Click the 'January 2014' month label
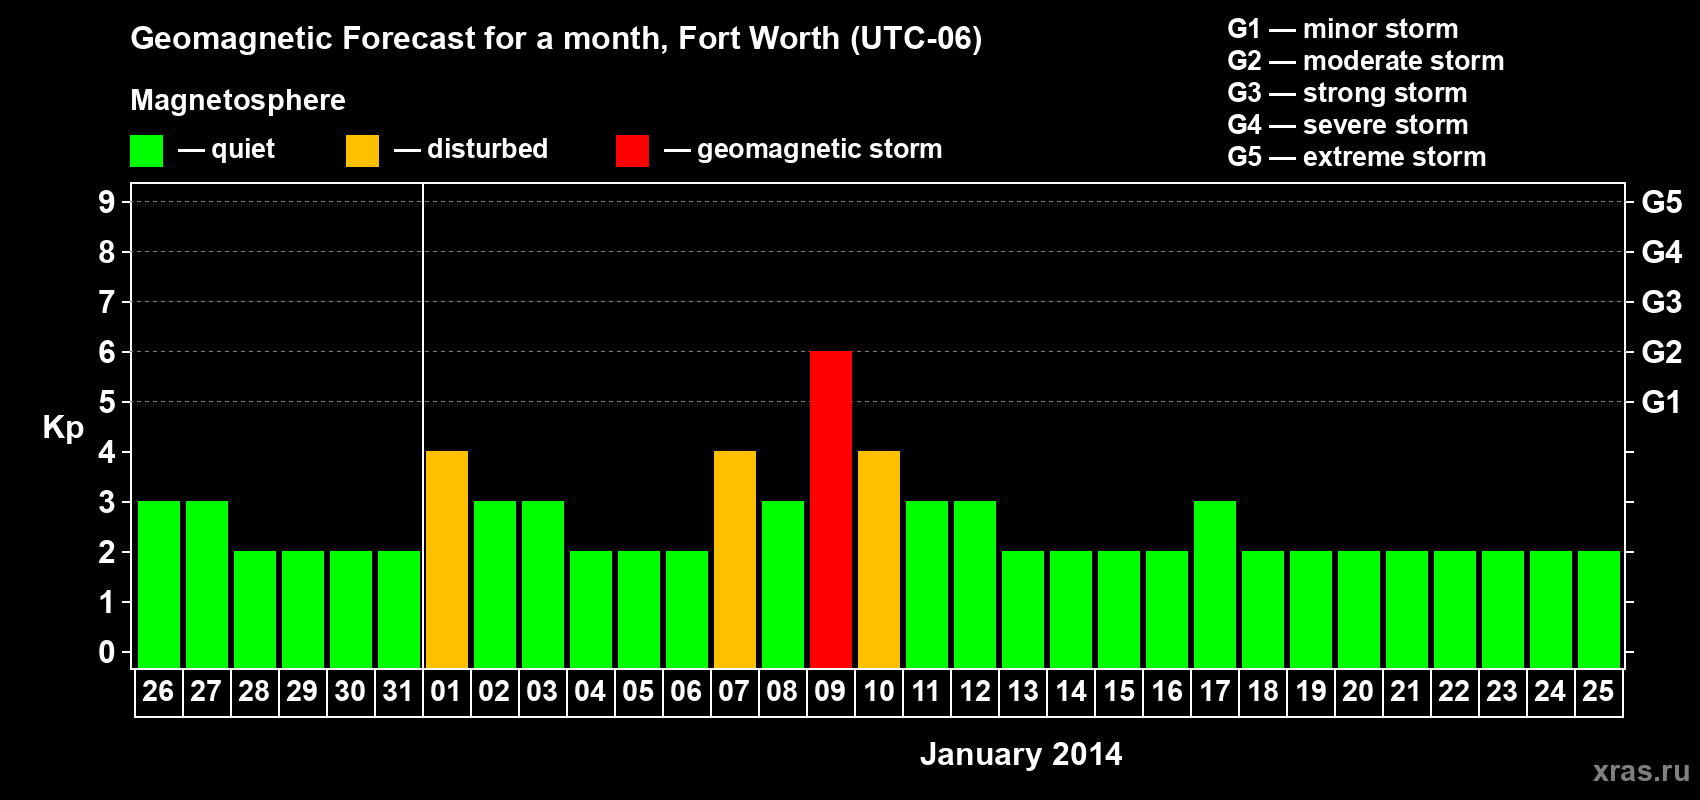 [x=1021, y=754]
